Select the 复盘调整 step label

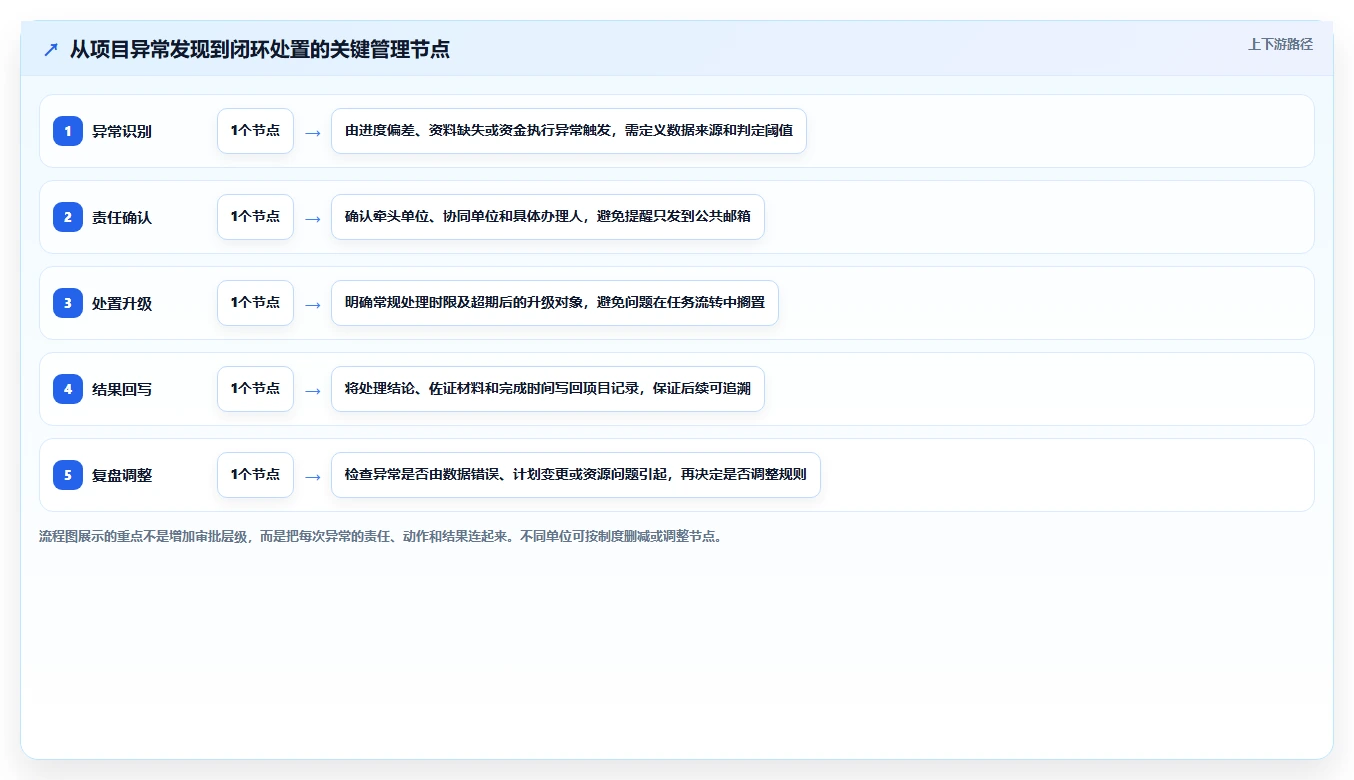pos(122,475)
